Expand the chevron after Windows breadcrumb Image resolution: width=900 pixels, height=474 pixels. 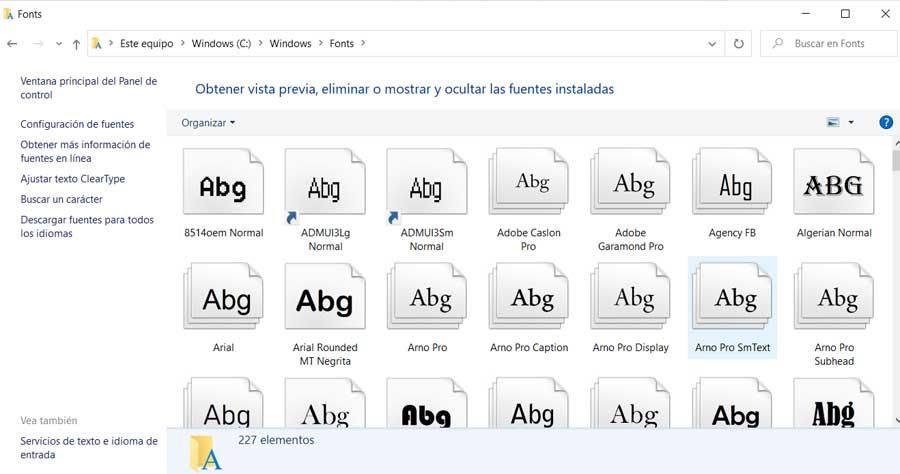coord(320,43)
